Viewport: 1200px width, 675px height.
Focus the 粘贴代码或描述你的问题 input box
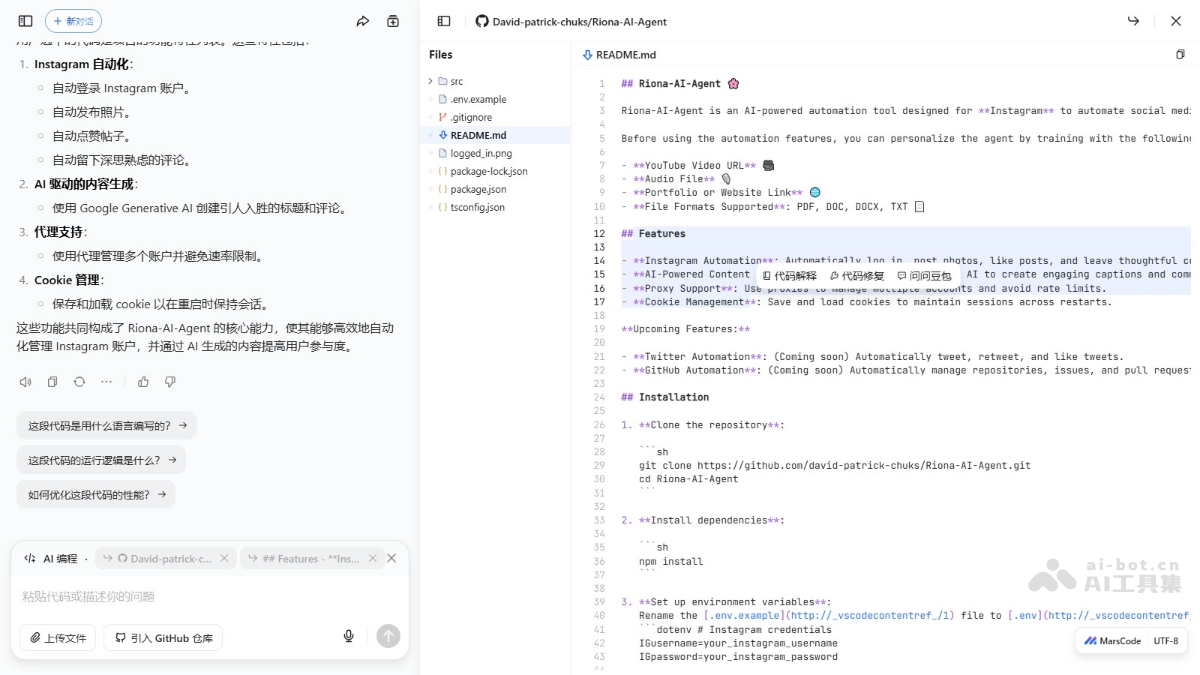(200, 597)
